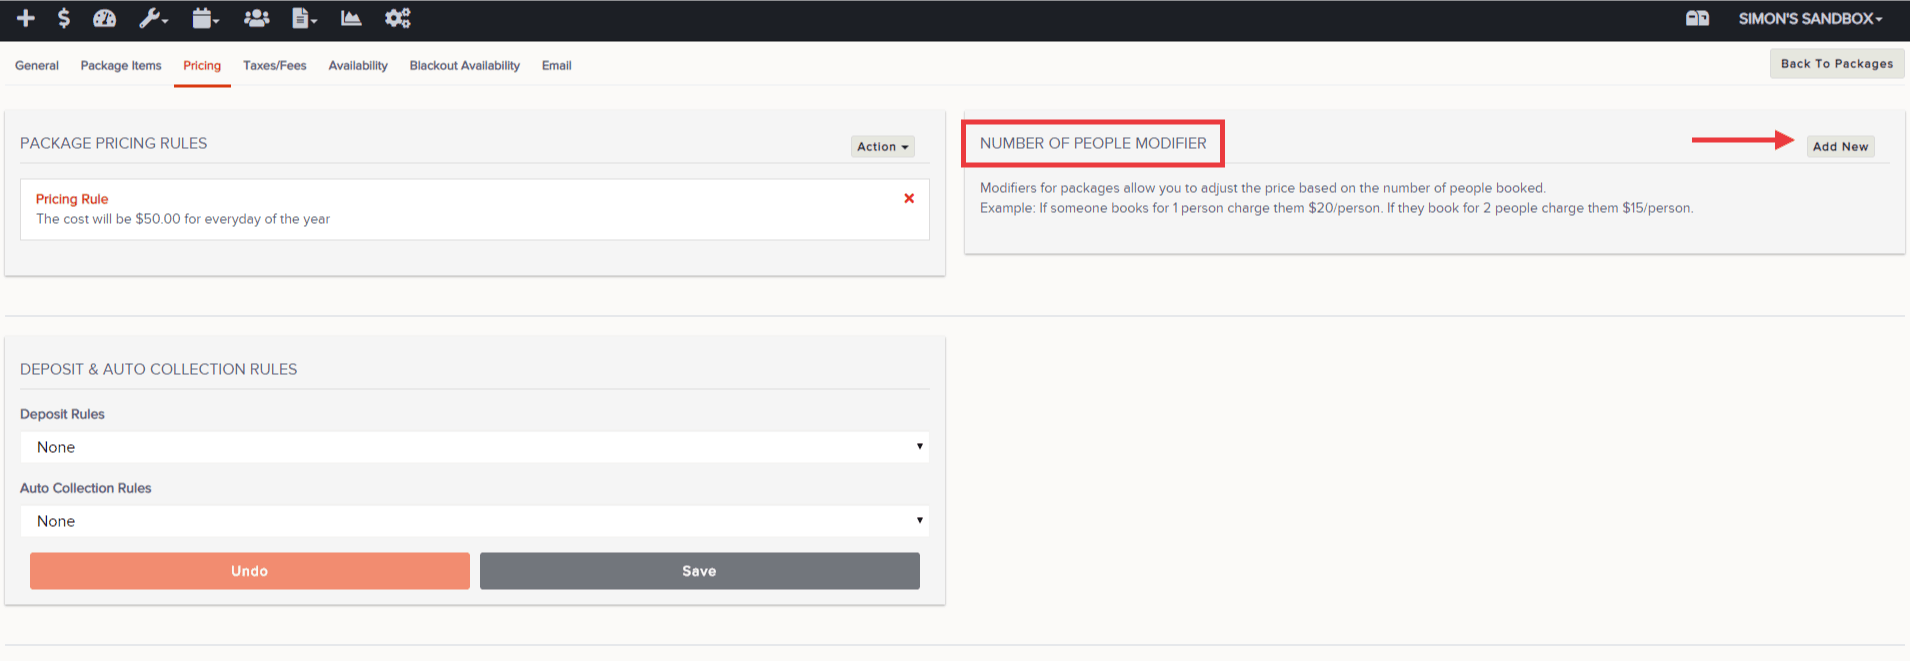The width and height of the screenshot is (1910, 661).
Task: Open the Auto Collection Rules dropdown
Action: [475, 521]
